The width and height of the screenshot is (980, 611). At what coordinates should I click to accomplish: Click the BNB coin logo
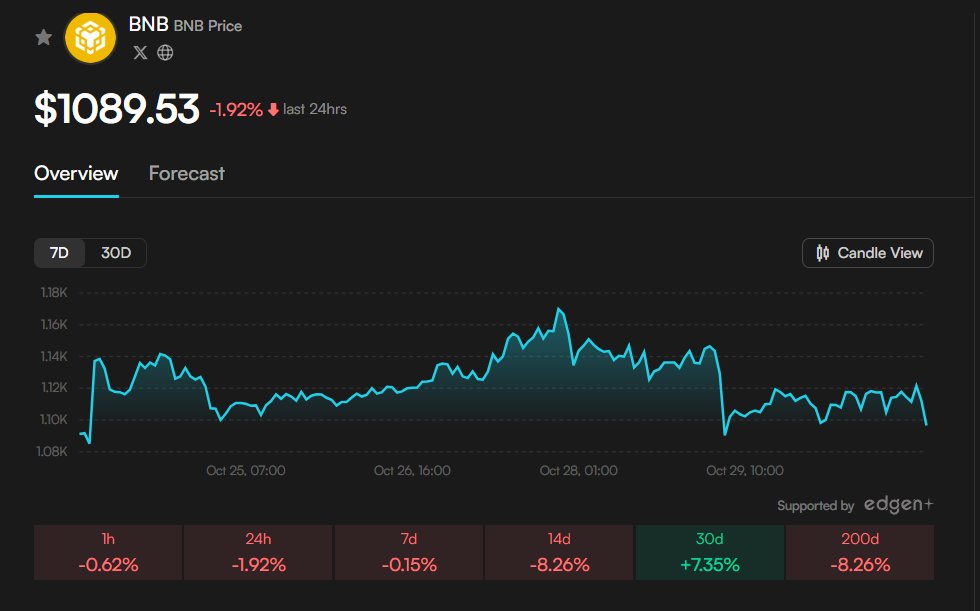point(91,38)
